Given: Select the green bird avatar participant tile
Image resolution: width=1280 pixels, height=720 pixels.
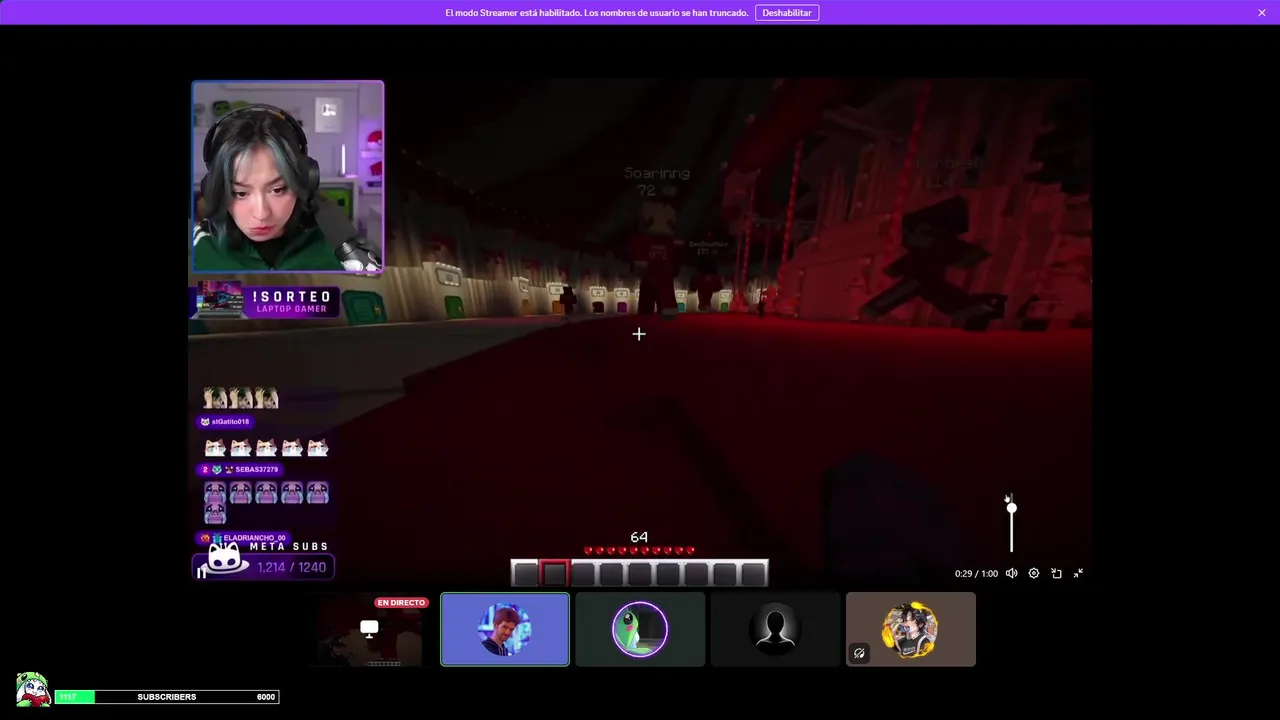Looking at the screenshot, I should pyautogui.click(x=640, y=629).
